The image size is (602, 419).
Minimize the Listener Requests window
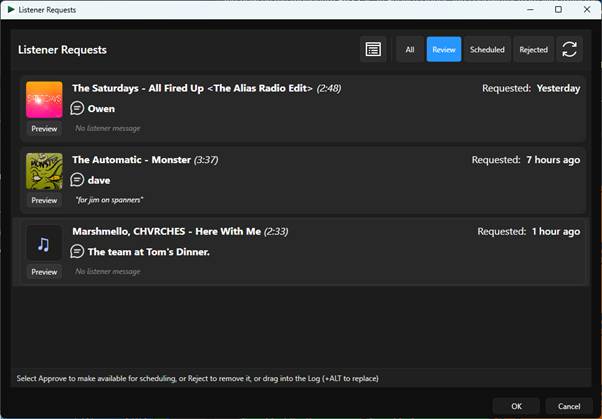[531, 9]
